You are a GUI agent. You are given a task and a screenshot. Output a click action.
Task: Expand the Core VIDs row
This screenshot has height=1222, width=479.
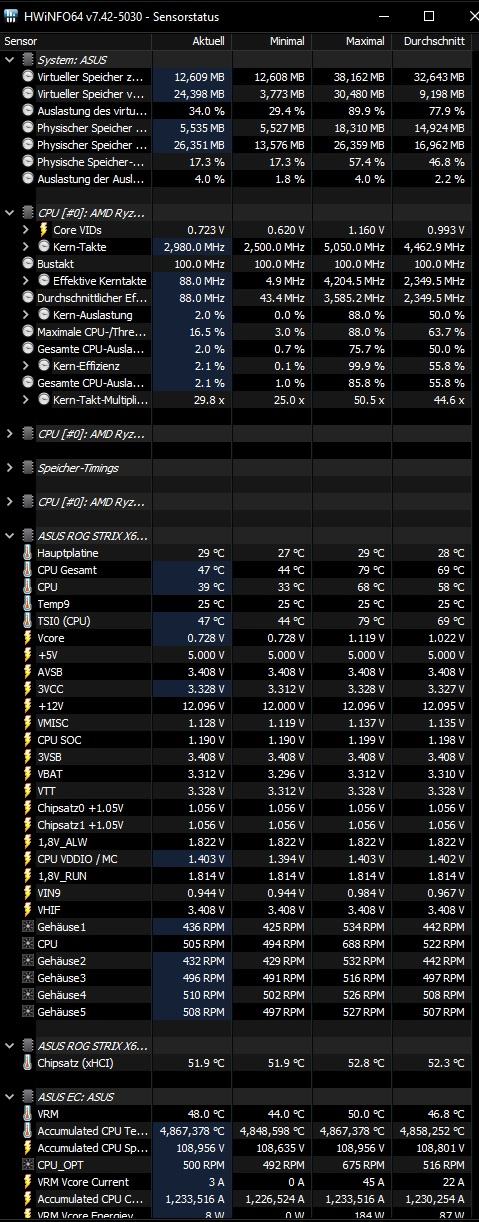coord(27,230)
